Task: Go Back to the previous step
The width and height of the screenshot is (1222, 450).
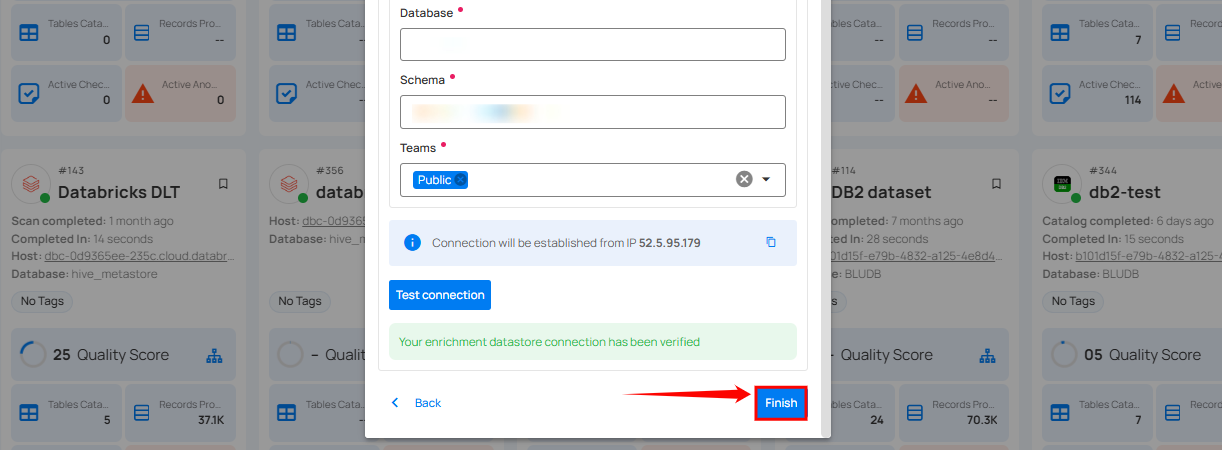Action: point(416,403)
